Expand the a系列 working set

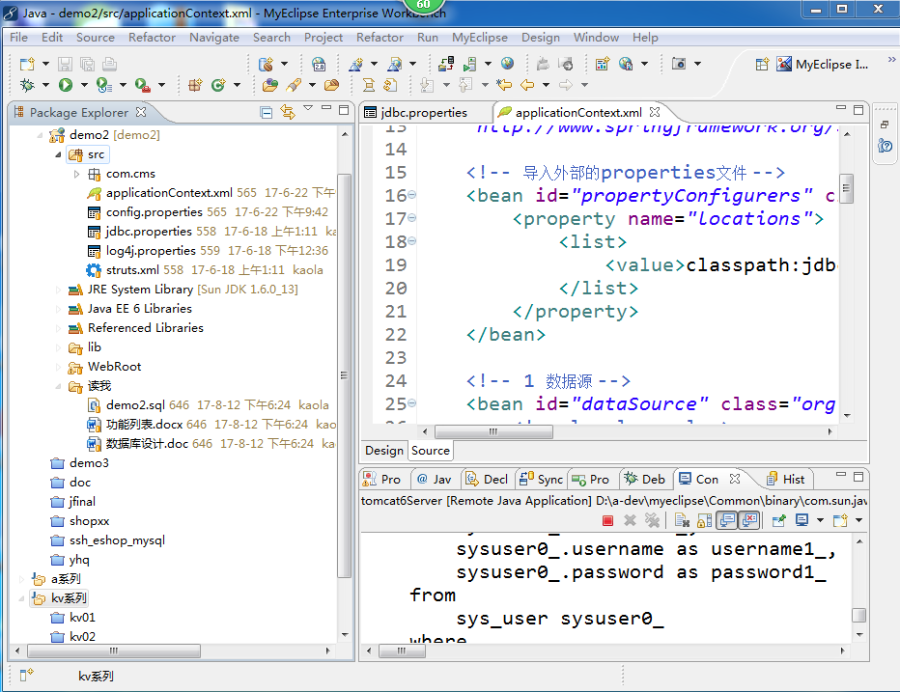(21, 579)
